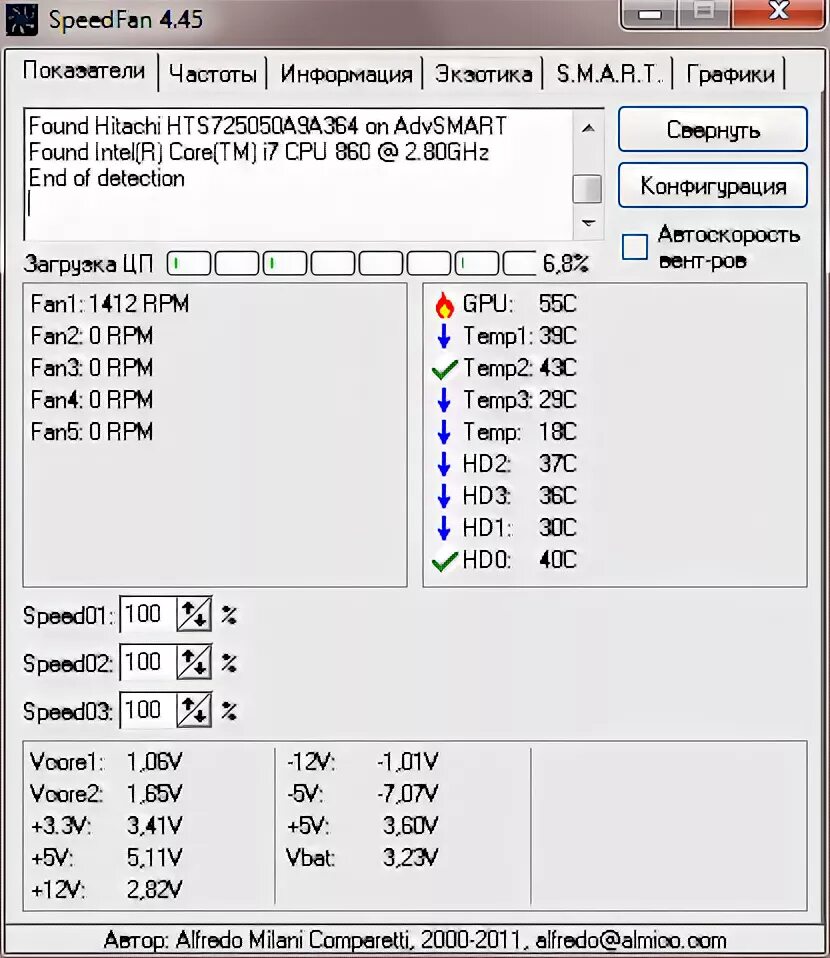Click the green checkmark beside Temp2
830x958 pixels.
pyautogui.click(x=444, y=368)
